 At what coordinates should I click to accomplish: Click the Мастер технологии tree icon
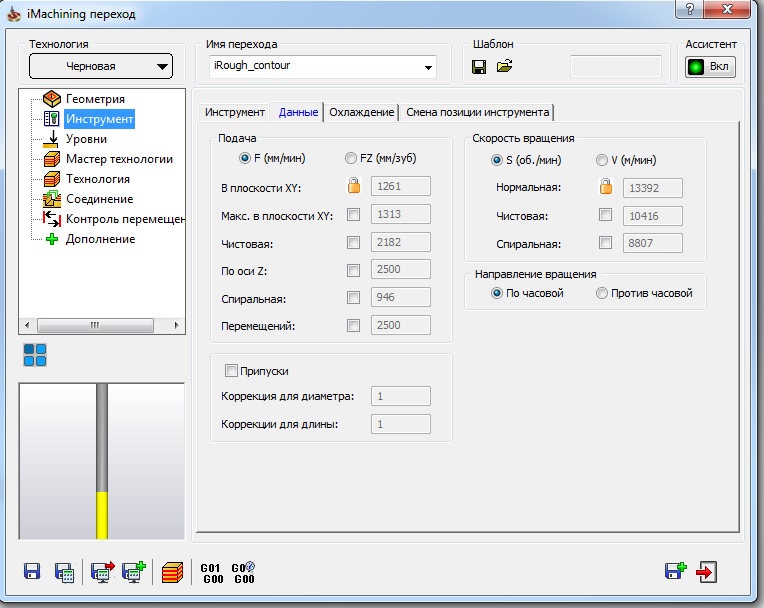pos(52,159)
